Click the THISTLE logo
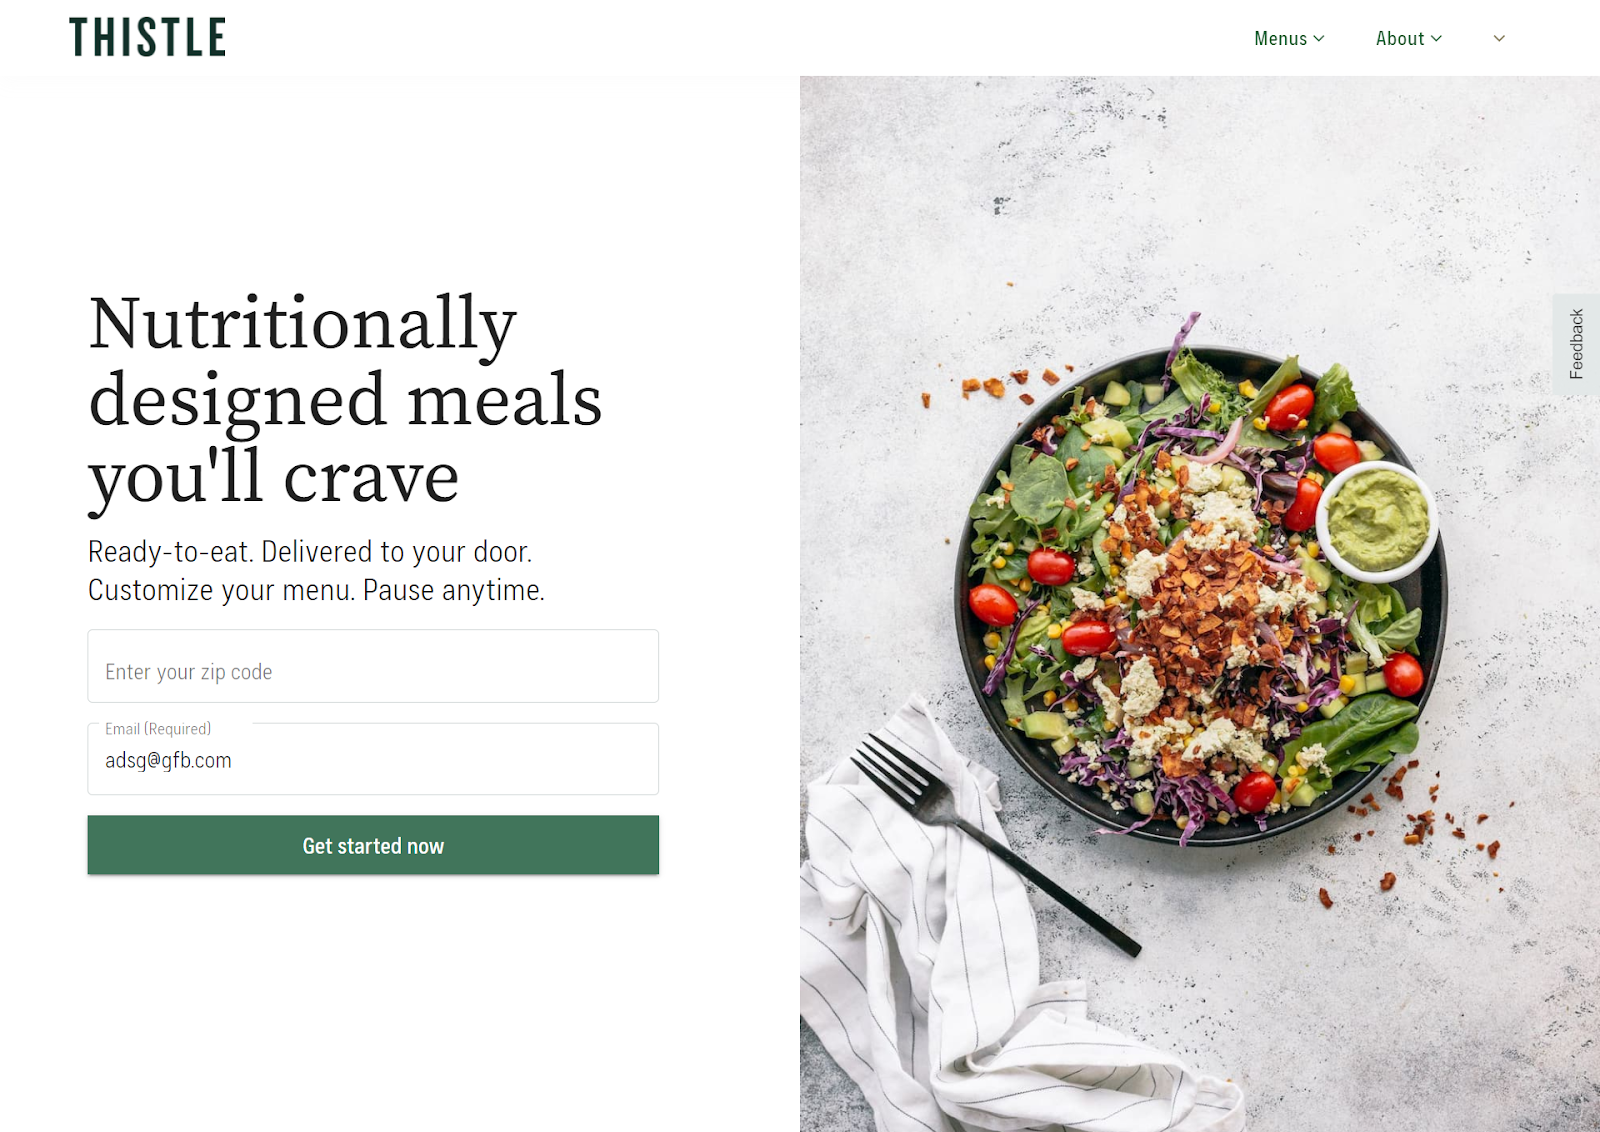The height and width of the screenshot is (1132, 1600). 147,37
